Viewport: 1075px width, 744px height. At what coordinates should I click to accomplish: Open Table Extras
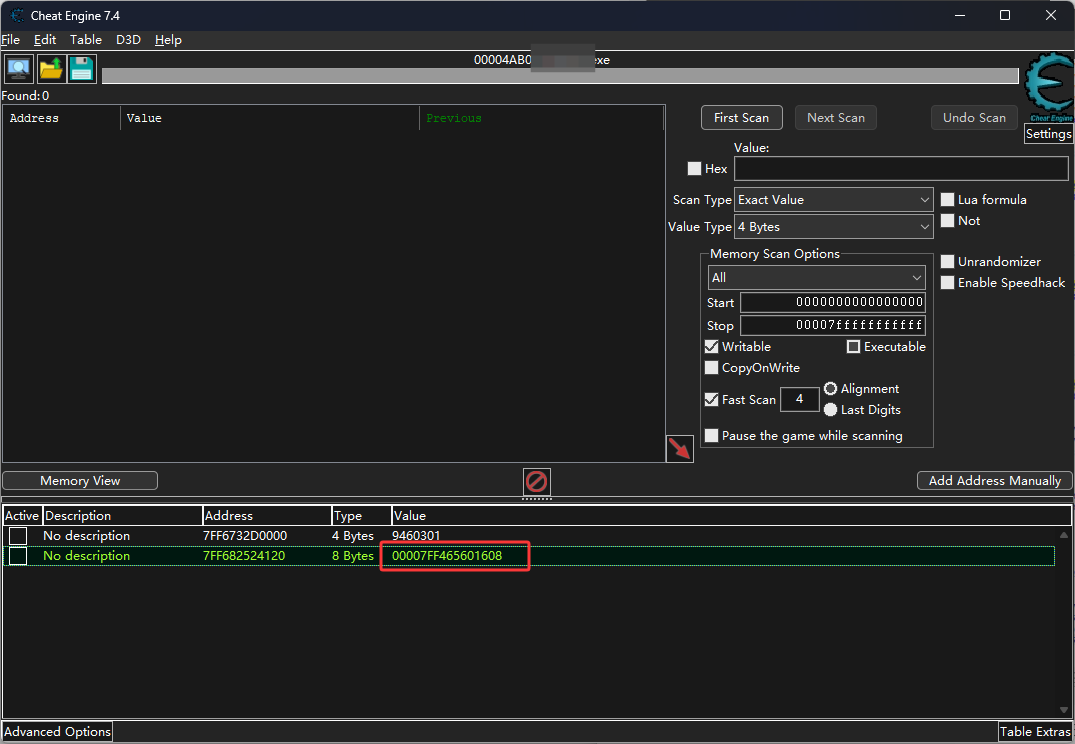[1035, 732]
